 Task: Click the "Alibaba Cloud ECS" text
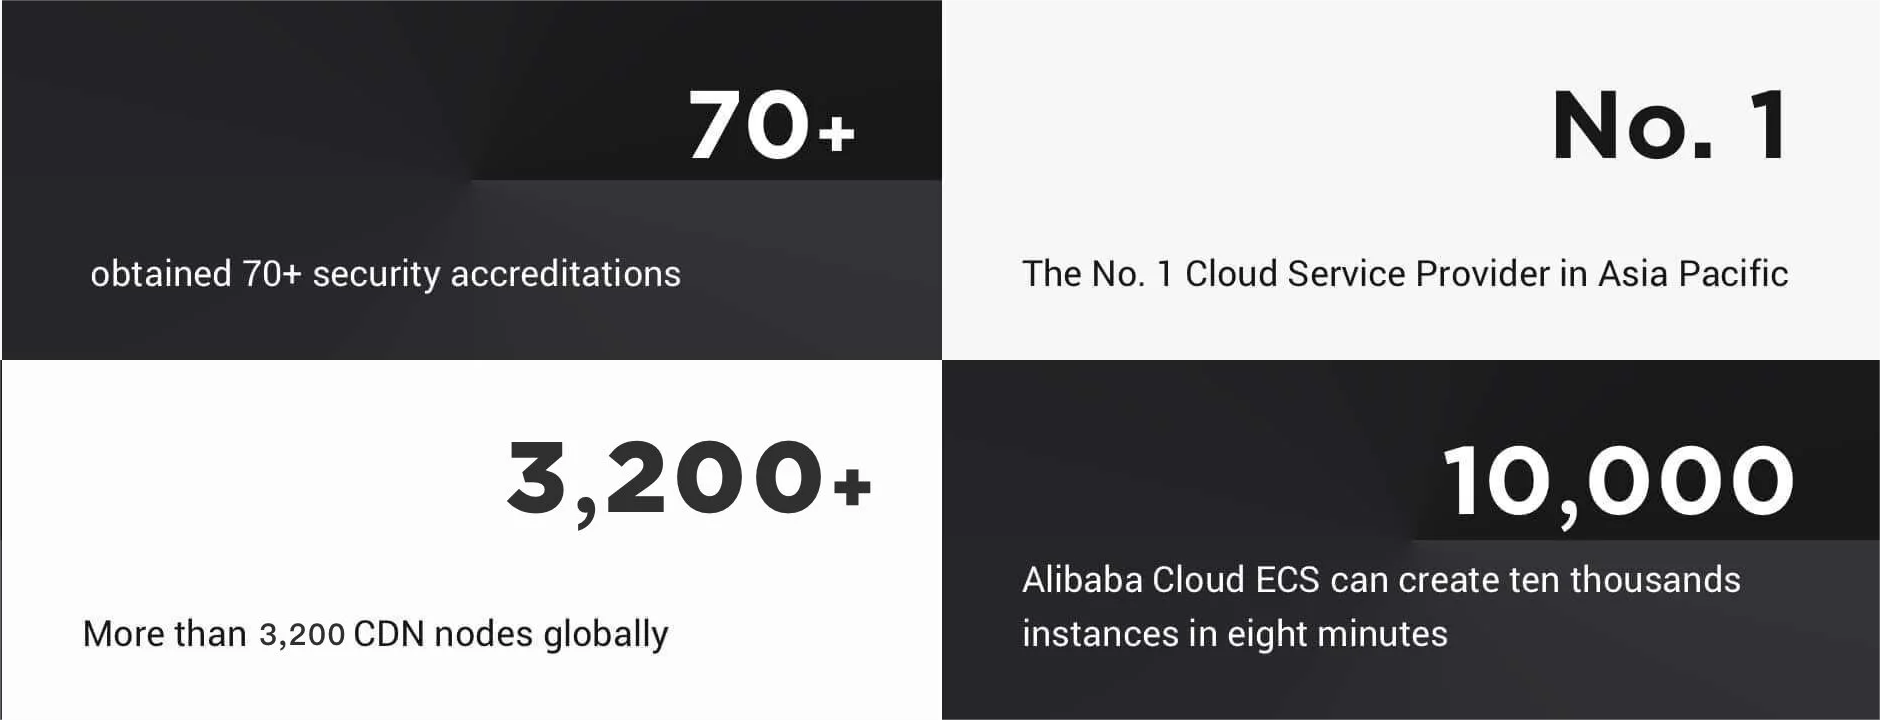tap(1171, 580)
